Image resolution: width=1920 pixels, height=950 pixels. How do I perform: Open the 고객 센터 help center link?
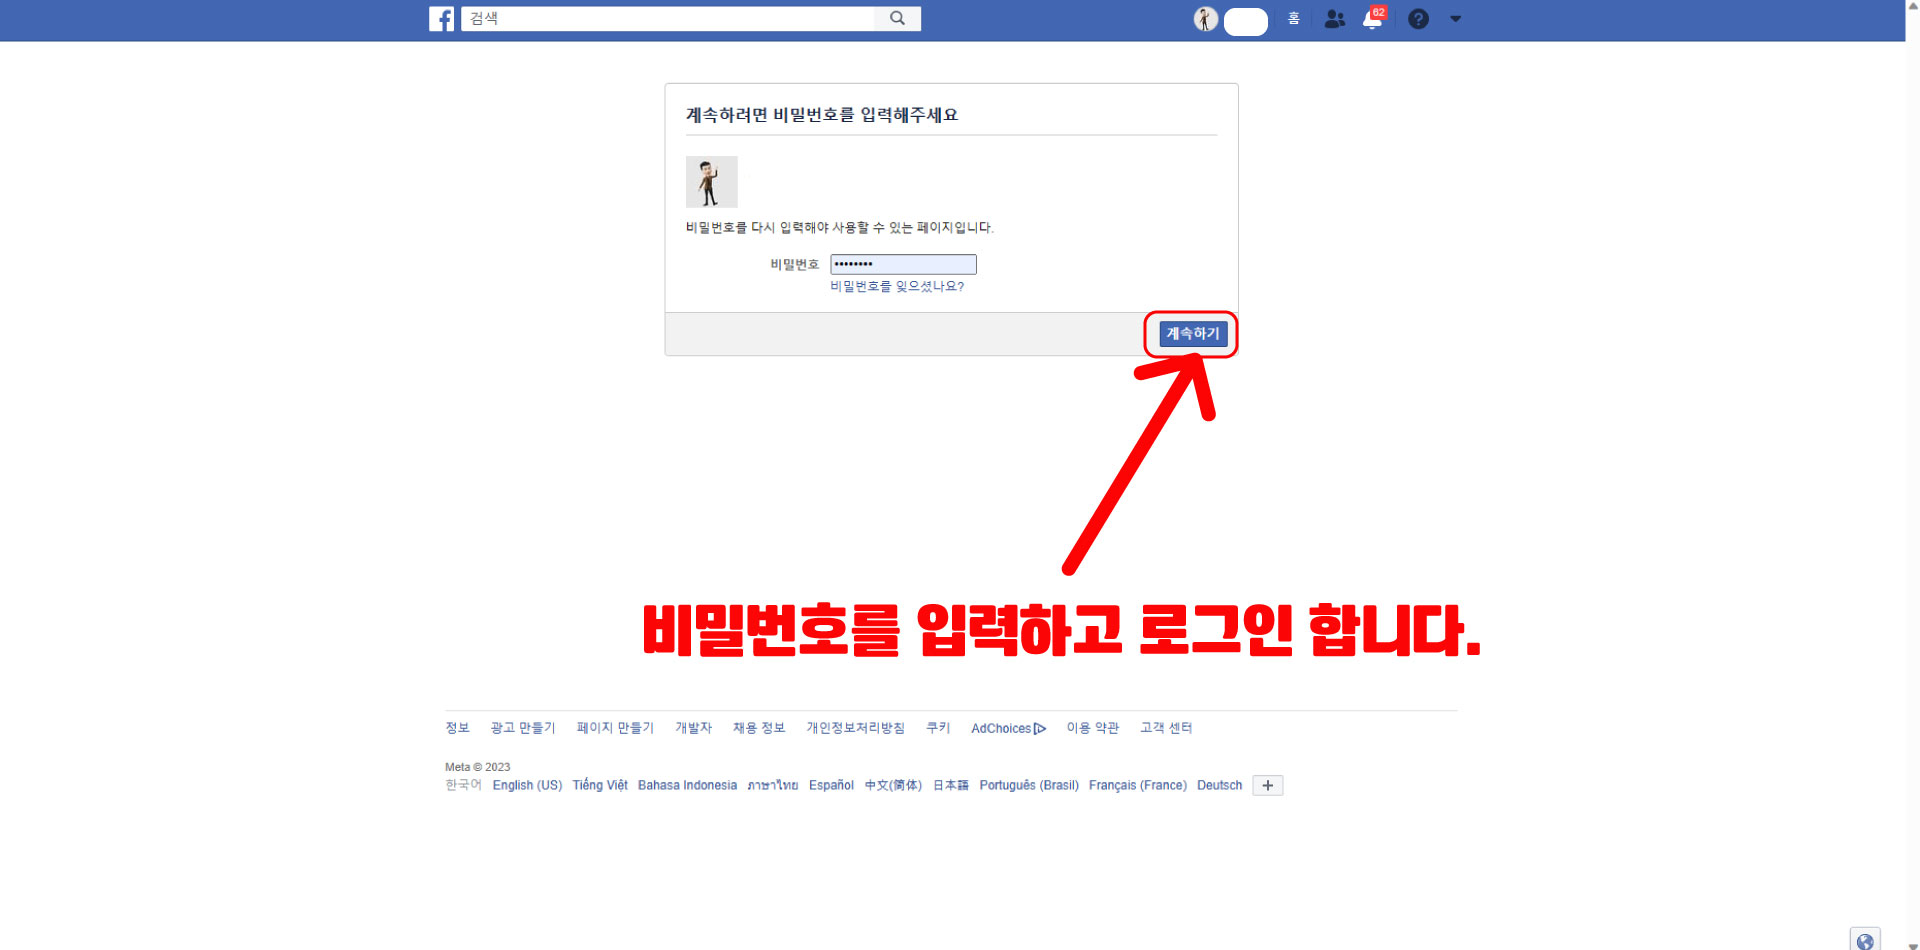coord(1166,728)
